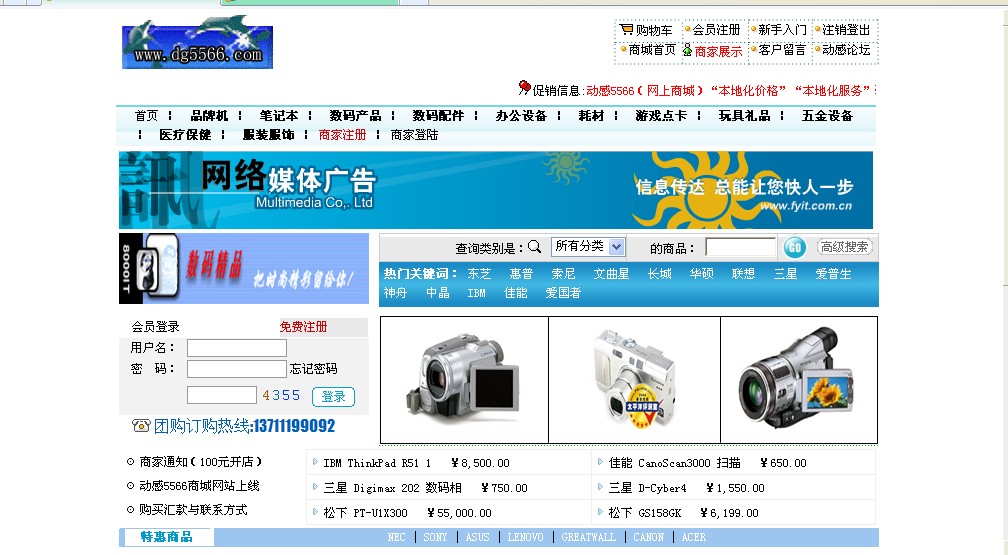Focus the 用户名 input field
This screenshot has width=1008, height=555.
[237, 348]
